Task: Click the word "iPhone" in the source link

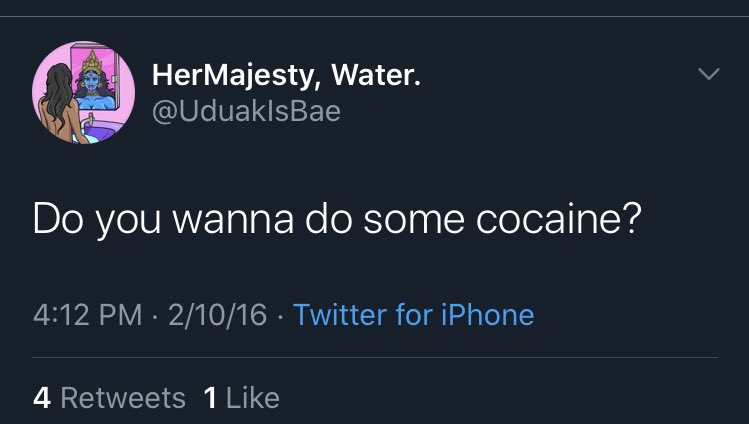Action: pos(487,315)
